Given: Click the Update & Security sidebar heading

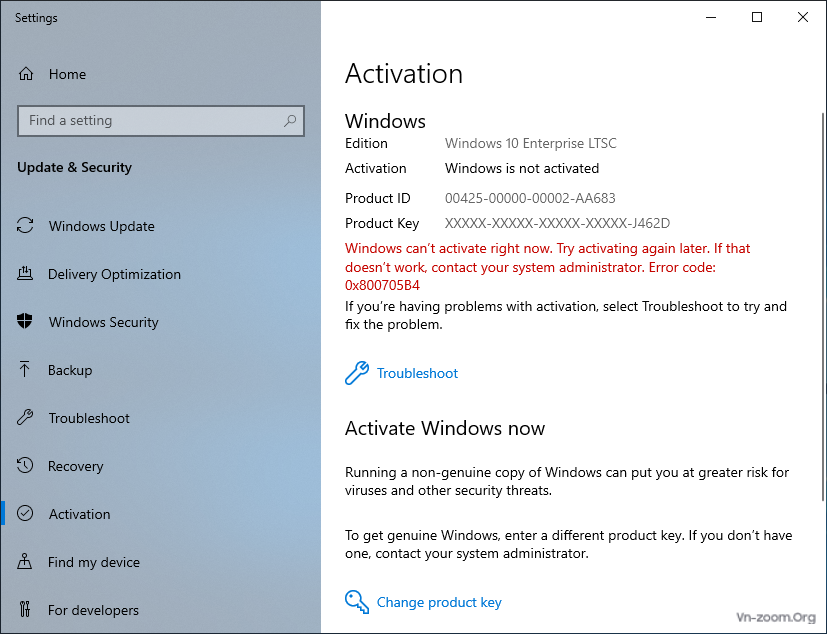Looking at the screenshot, I should pyautogui.click(x=74, y=168).
